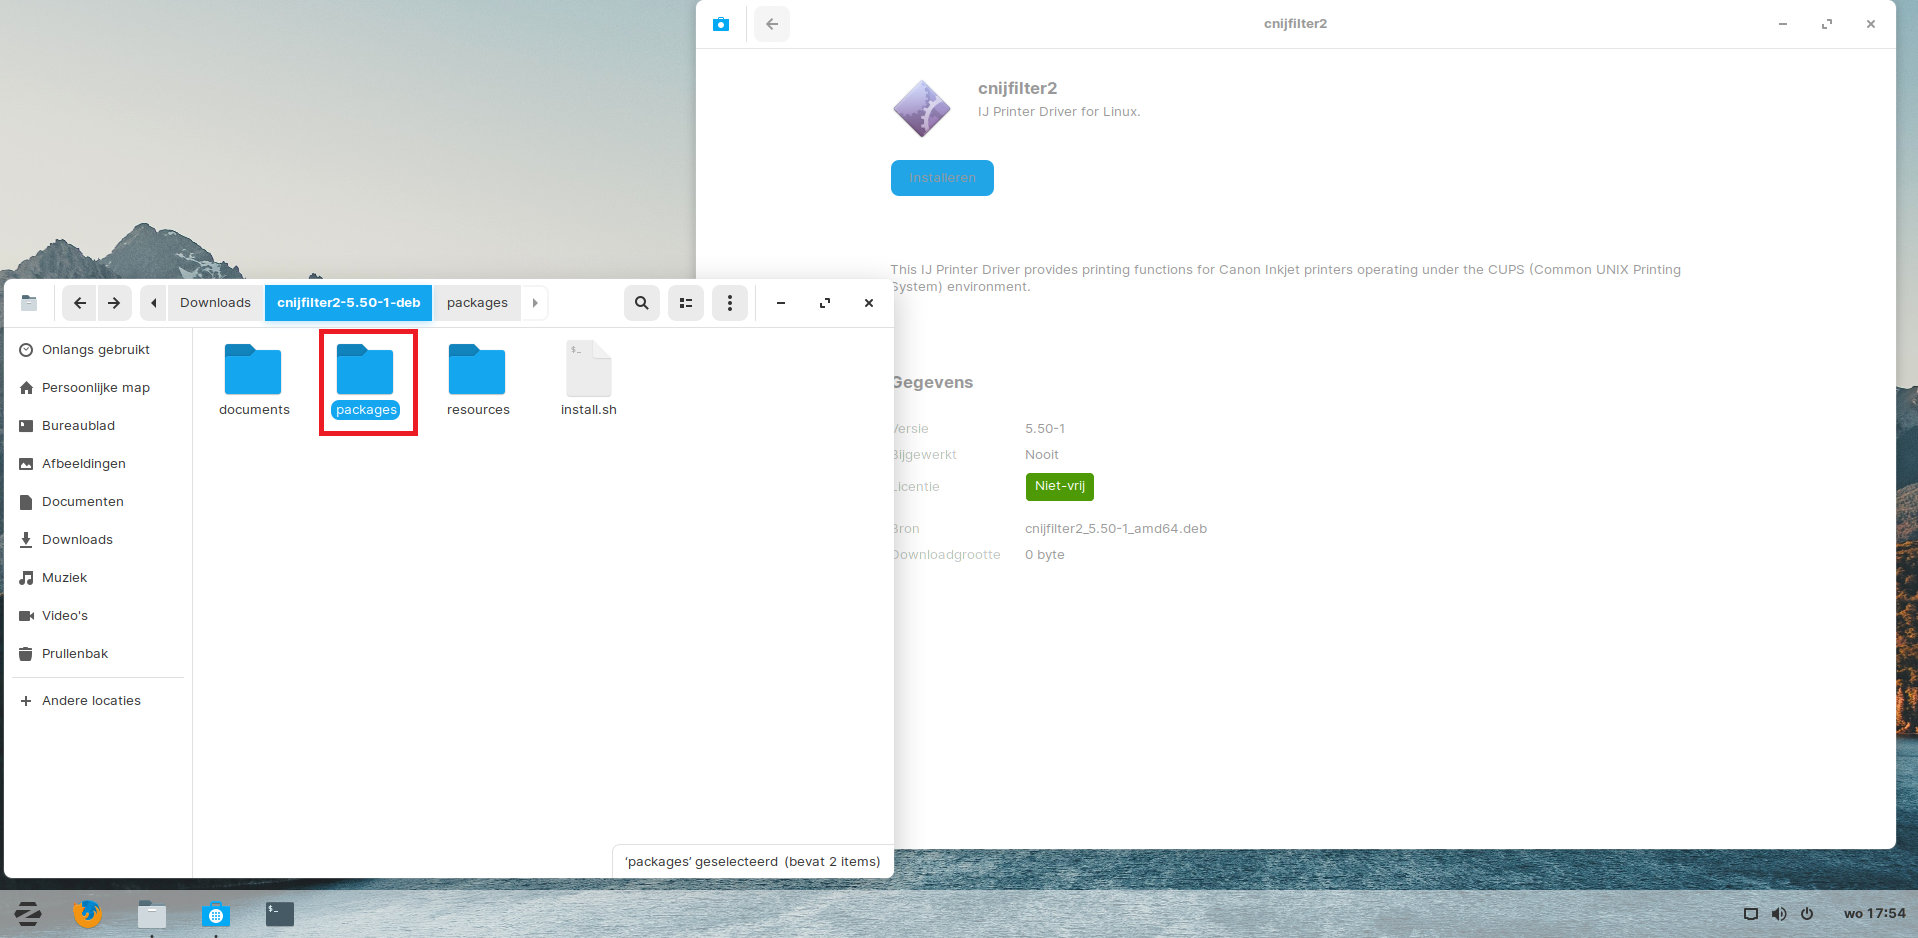This screenshot has width=1918, height=938.
Task: Open power menu in system tray
Action: [x=1807, y=914]
